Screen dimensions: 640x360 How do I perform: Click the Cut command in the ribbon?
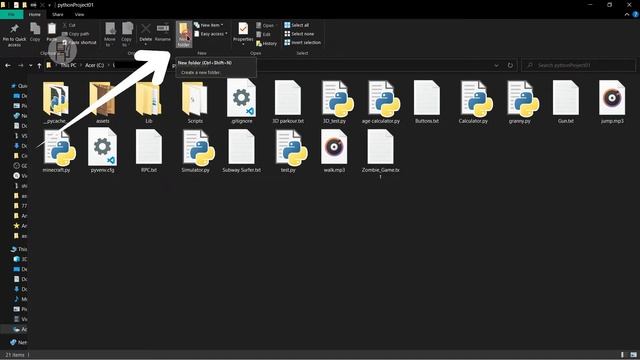click(x=69, y=25)
